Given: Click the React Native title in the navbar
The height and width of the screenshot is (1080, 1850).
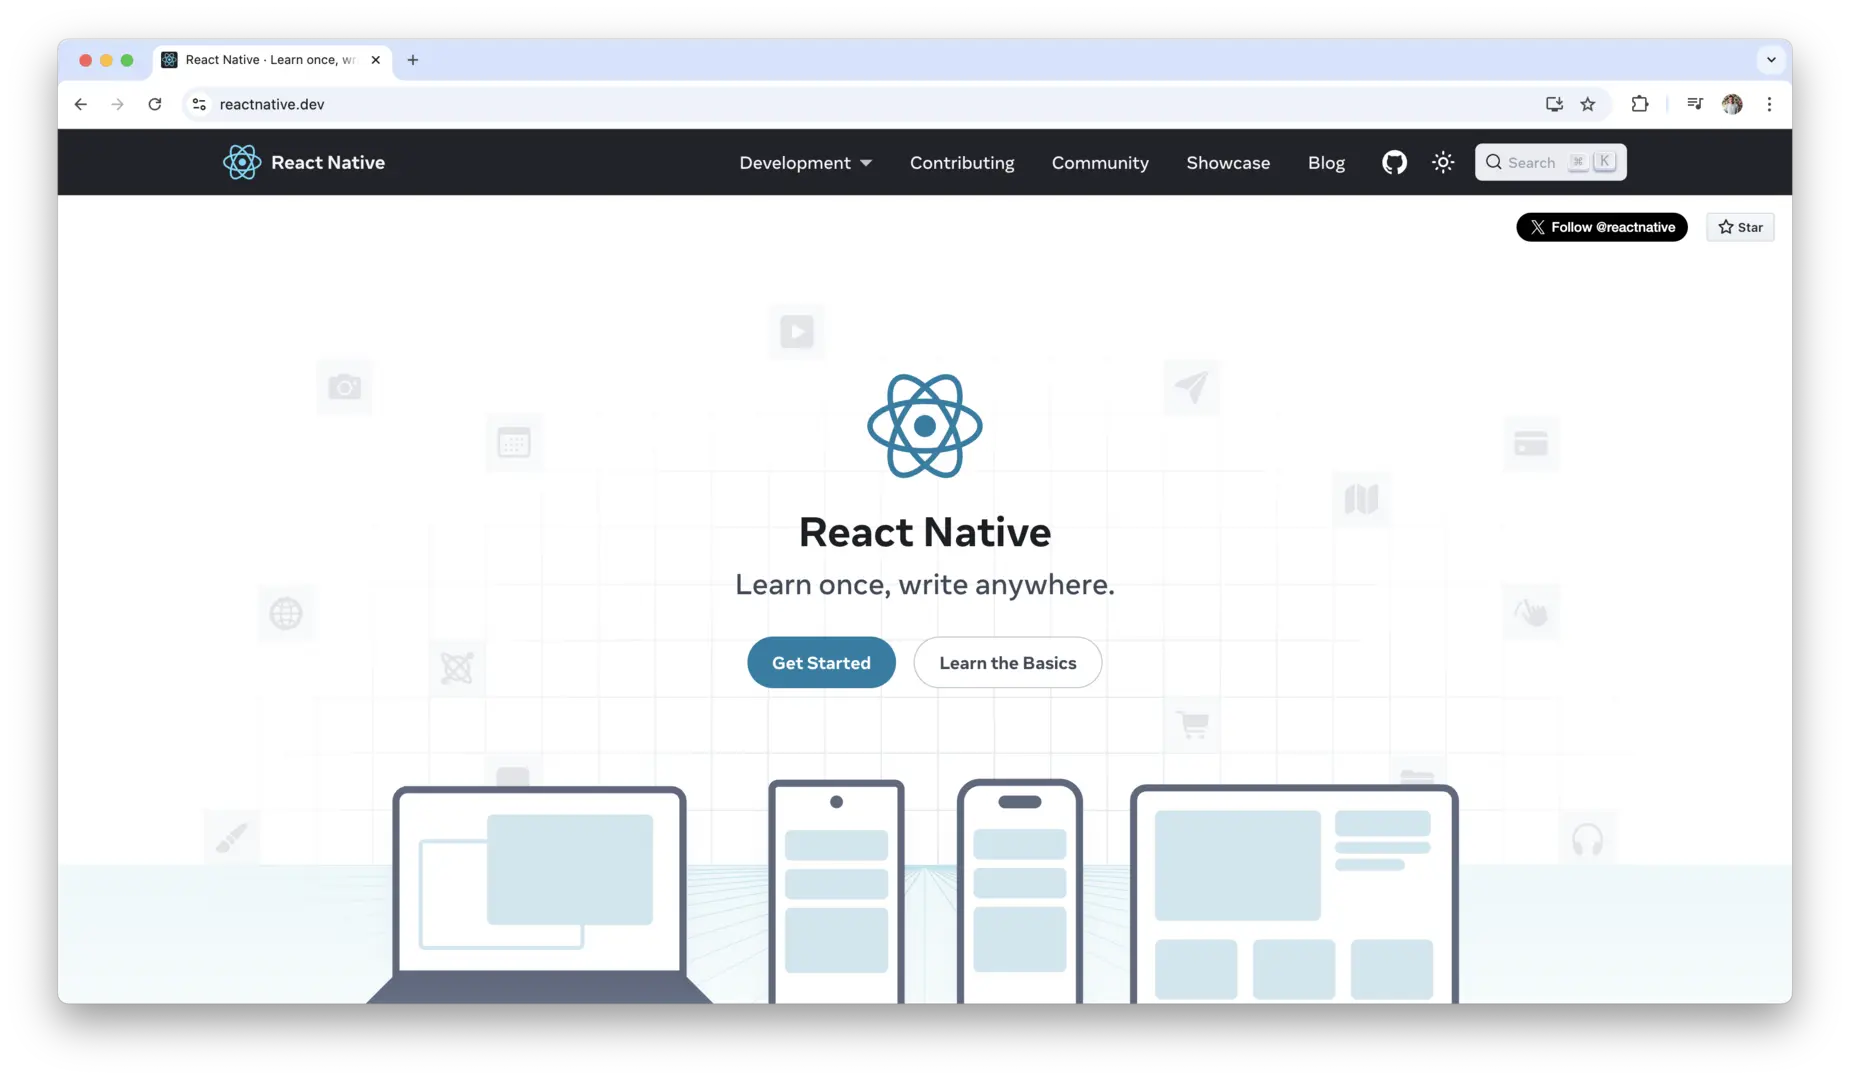Looking at the screenshot, I should tap(328, 162).
